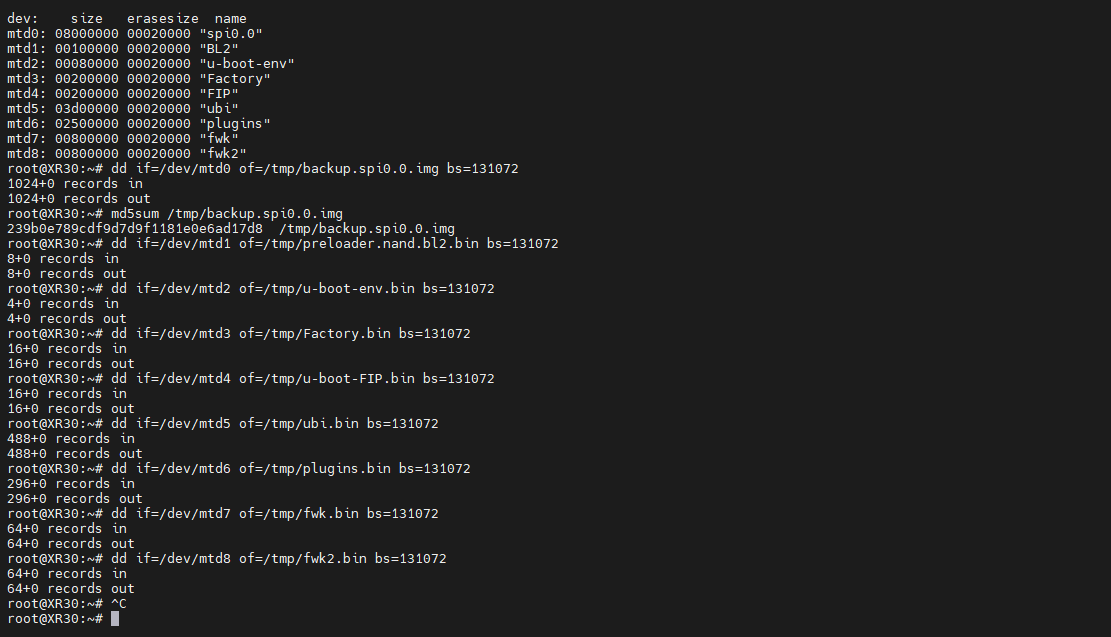Click the "296+0 records out" output line

(x=75, y=499)
